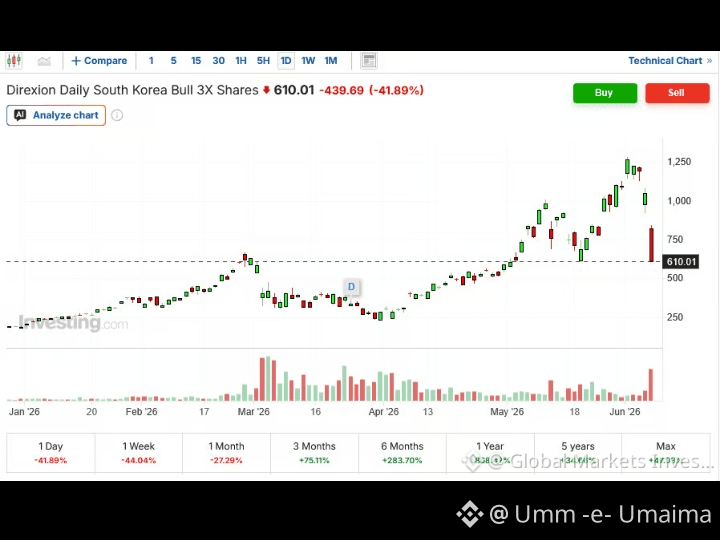Switch to the area chart type icon
This screenshot has height=540, width=720.
point(44,61)
